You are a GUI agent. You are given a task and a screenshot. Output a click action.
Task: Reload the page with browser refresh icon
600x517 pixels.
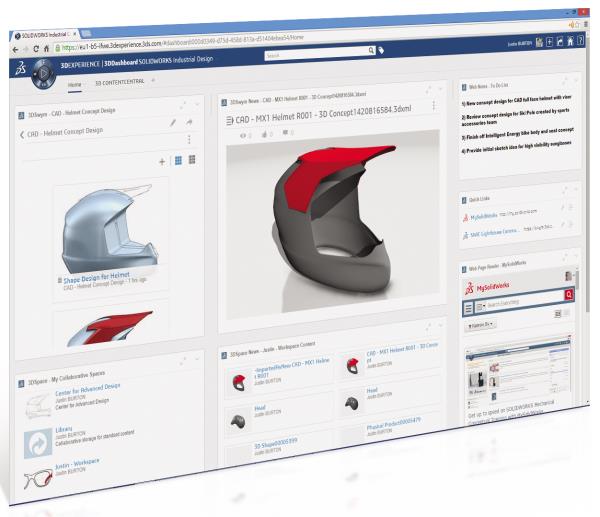[x=36, y=49]
